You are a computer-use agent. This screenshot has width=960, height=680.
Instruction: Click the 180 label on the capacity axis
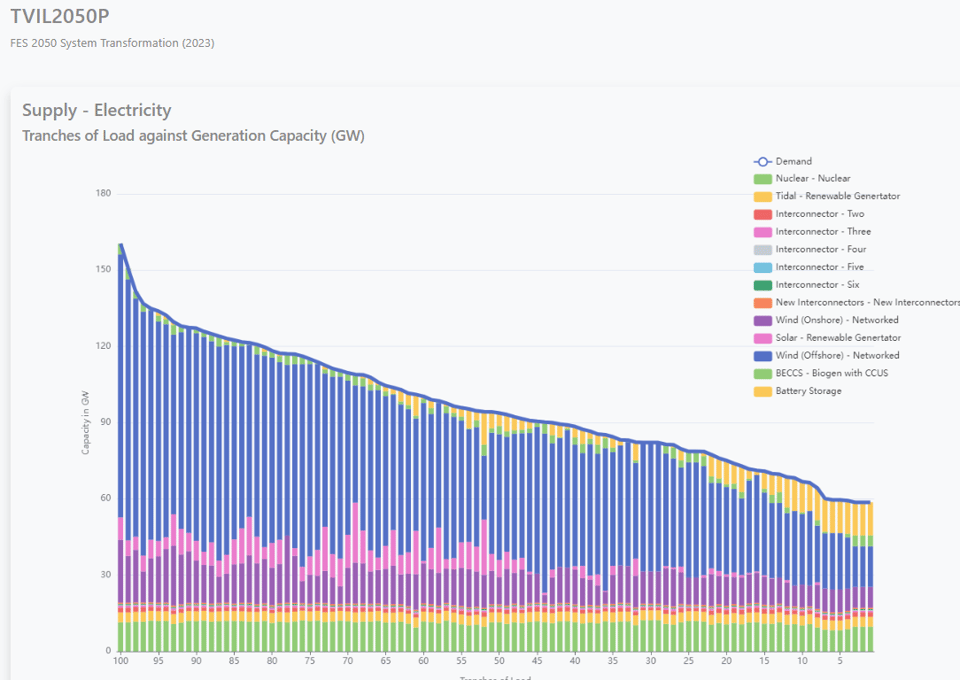(103, 193)
